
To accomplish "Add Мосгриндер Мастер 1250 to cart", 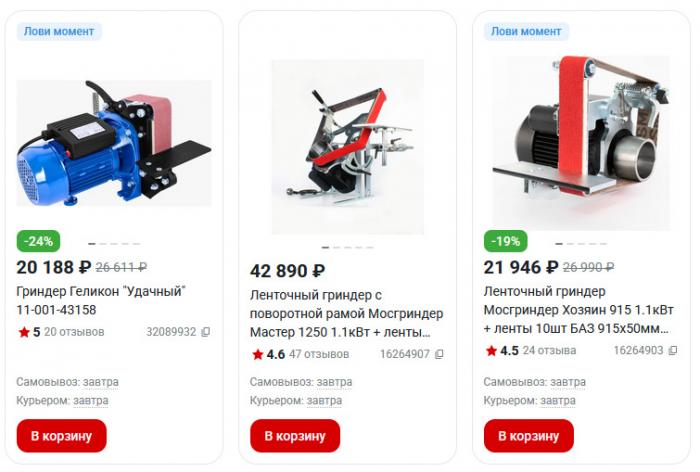I will pyautogui.click(x=295, y=436).
